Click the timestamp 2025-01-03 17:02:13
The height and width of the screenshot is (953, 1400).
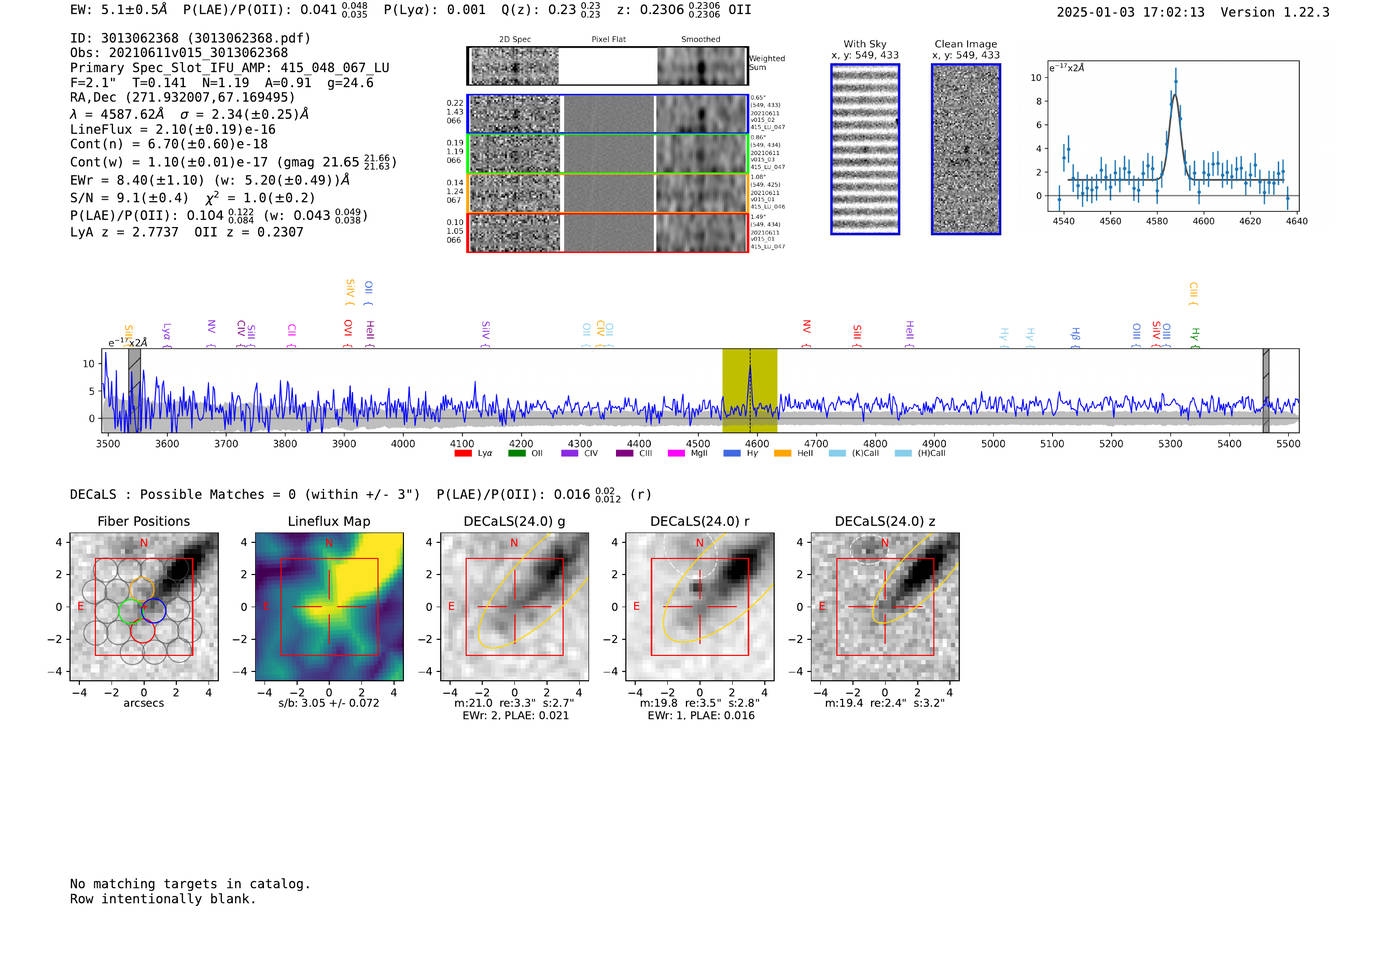click(x=1131, y=13)
